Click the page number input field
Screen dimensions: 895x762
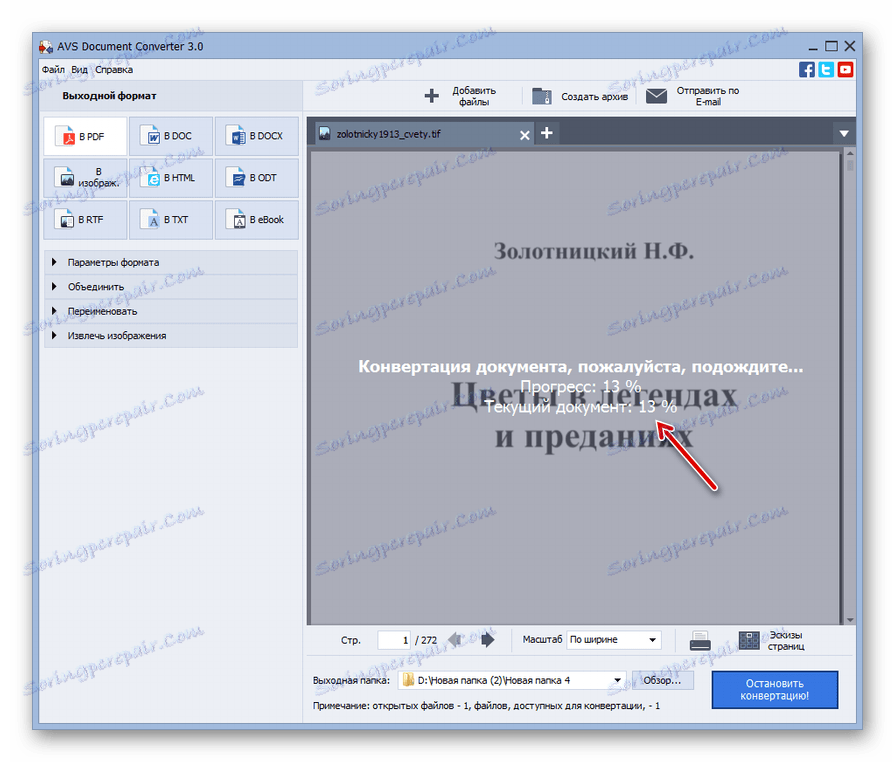pos(394,640)
